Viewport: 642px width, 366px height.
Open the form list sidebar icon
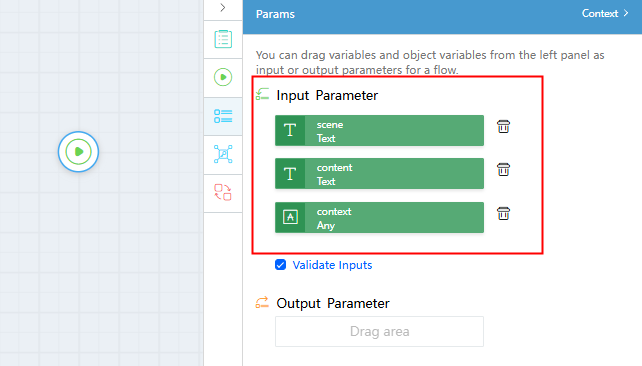coord(223,39)
